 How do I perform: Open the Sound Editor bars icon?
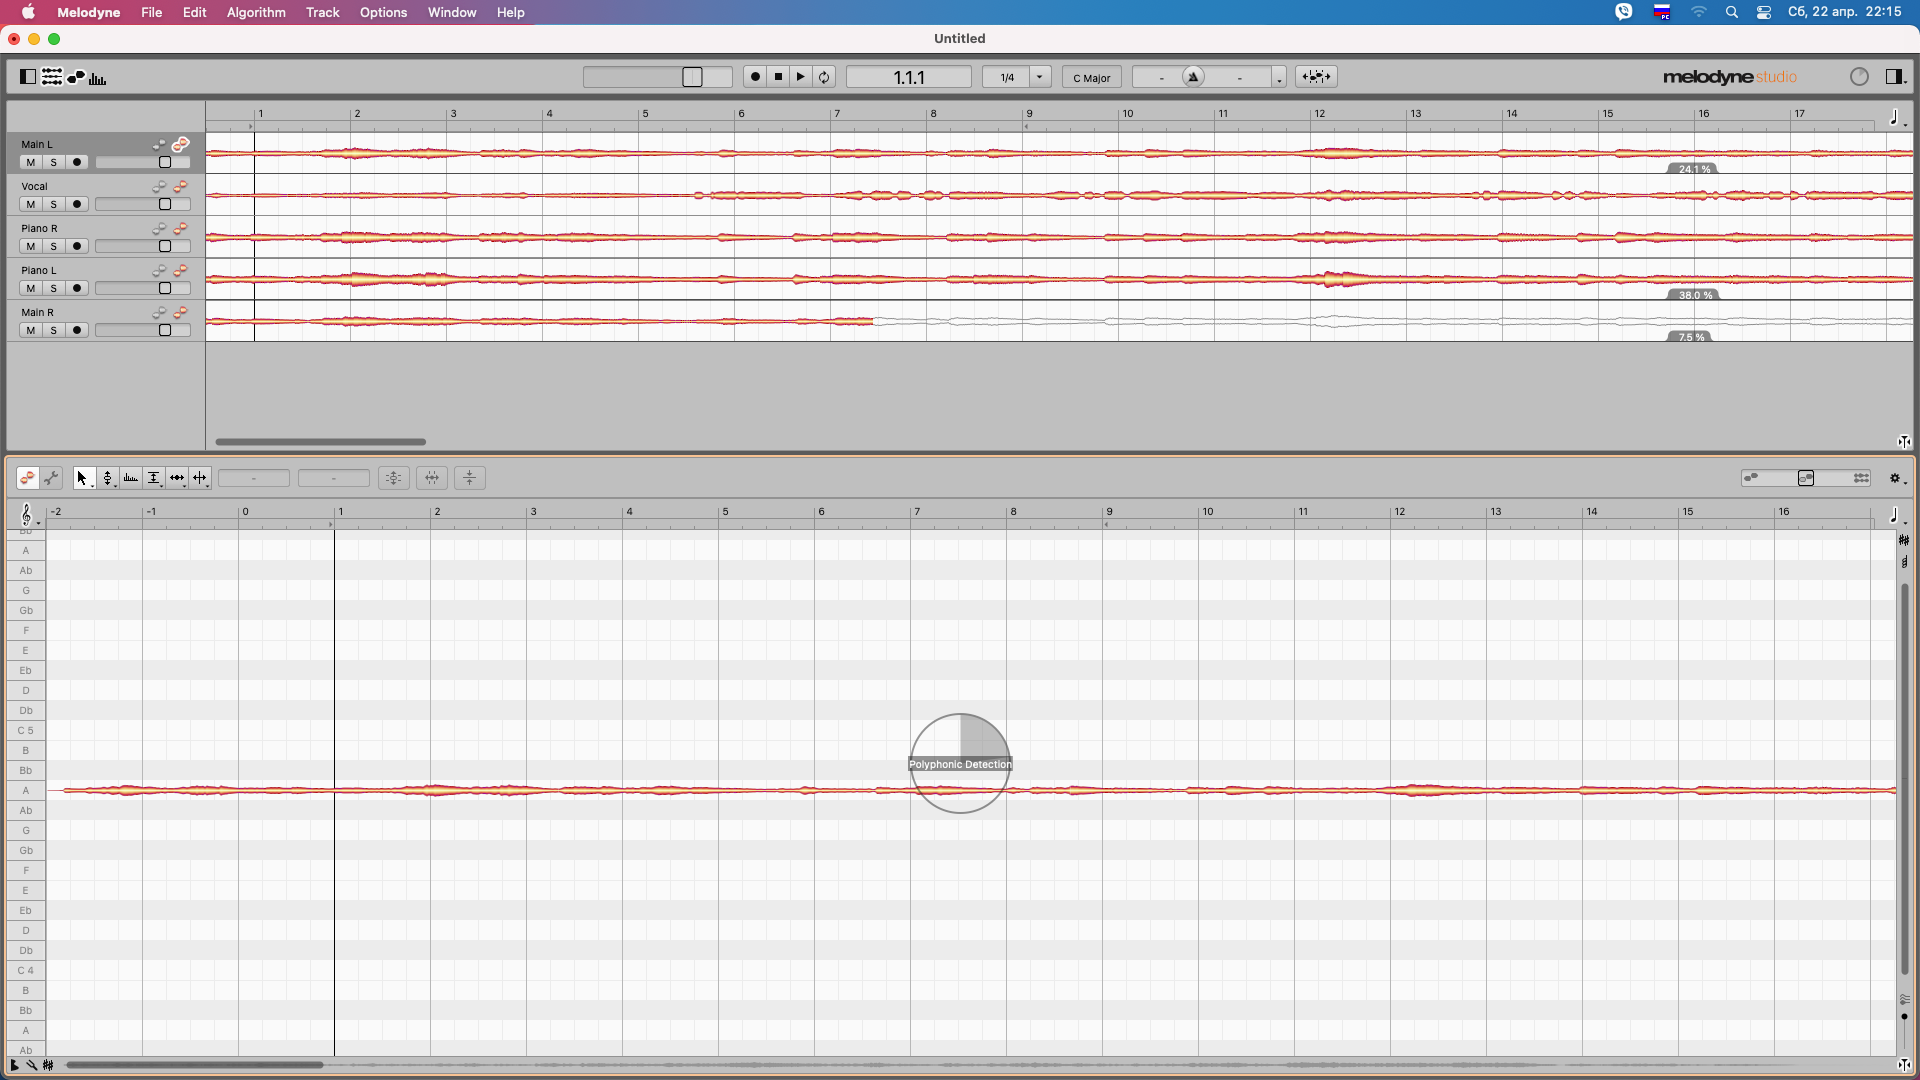pos(98,77)
